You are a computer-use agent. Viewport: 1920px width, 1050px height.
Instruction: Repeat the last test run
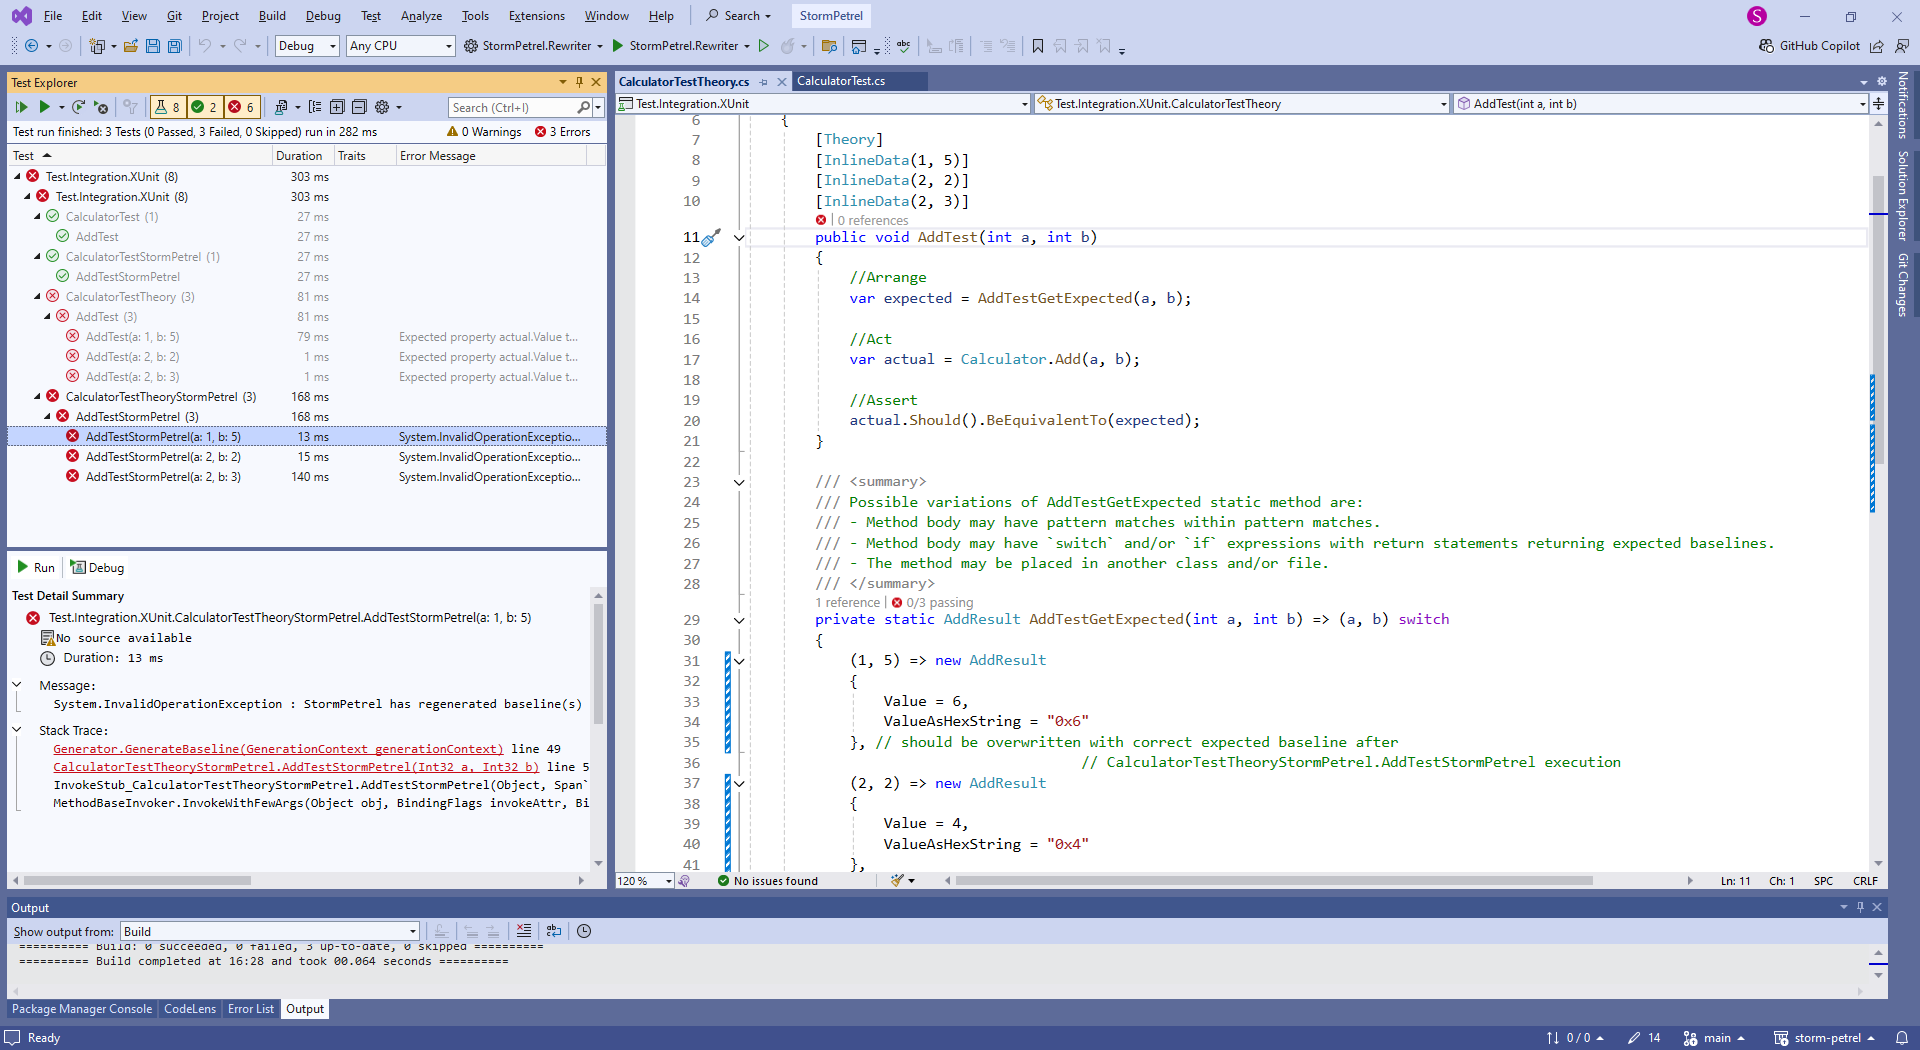click(x=79, y=107)
